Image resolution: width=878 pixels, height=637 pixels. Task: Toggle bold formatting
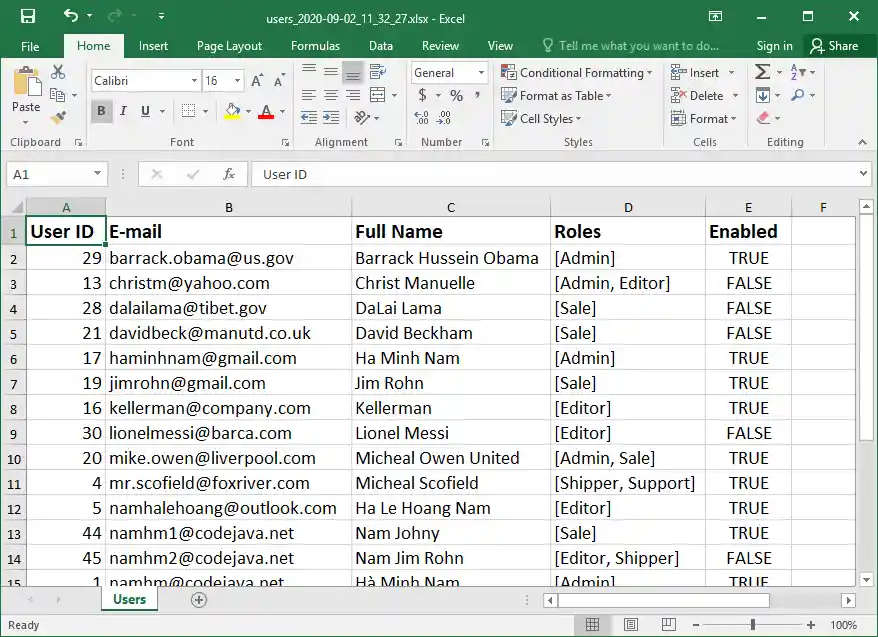pos(101,110)
